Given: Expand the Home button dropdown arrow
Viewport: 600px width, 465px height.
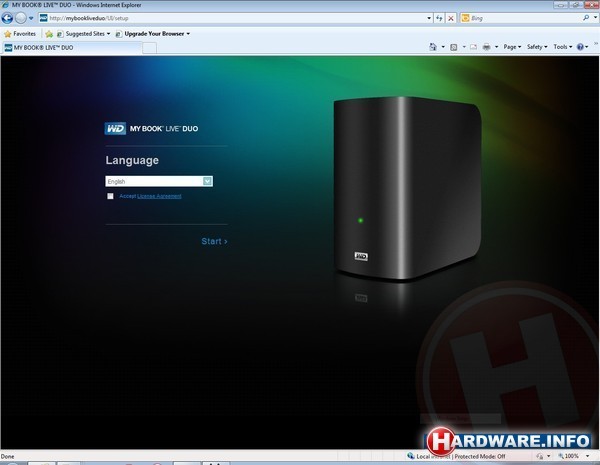Looking at the screenshot, I should click(443, 47).
